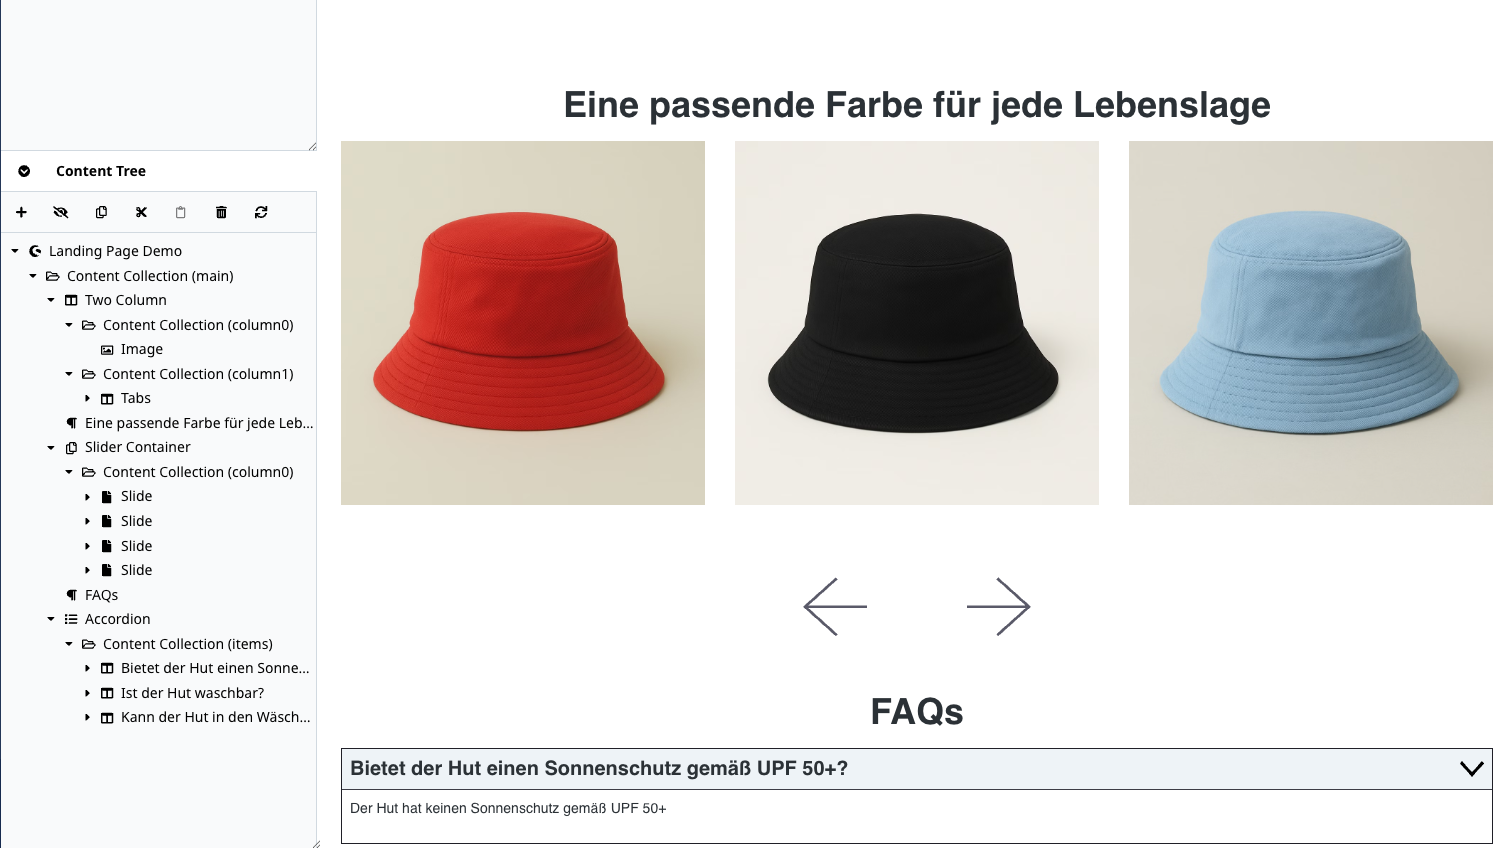Click the paste clipboard icon

[x=181, y=212]
